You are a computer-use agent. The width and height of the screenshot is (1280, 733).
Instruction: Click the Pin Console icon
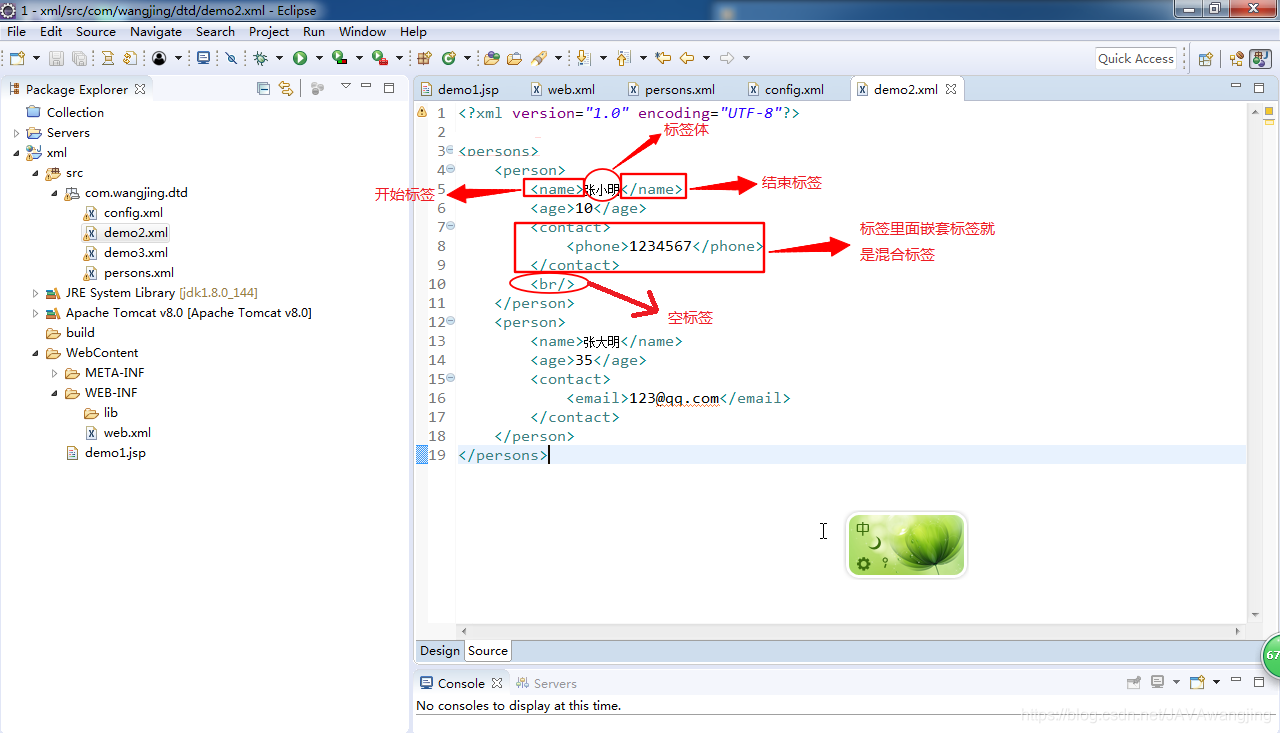point(1133,682)
